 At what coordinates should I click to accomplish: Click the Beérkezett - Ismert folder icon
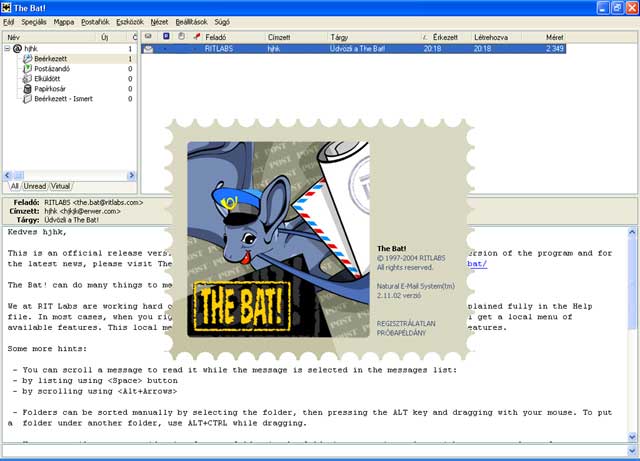(x=27, y=99)
